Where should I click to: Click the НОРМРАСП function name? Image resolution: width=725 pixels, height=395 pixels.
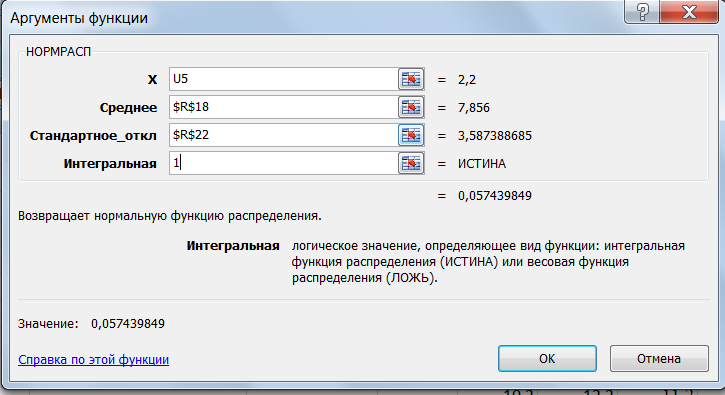coord(58,52)
